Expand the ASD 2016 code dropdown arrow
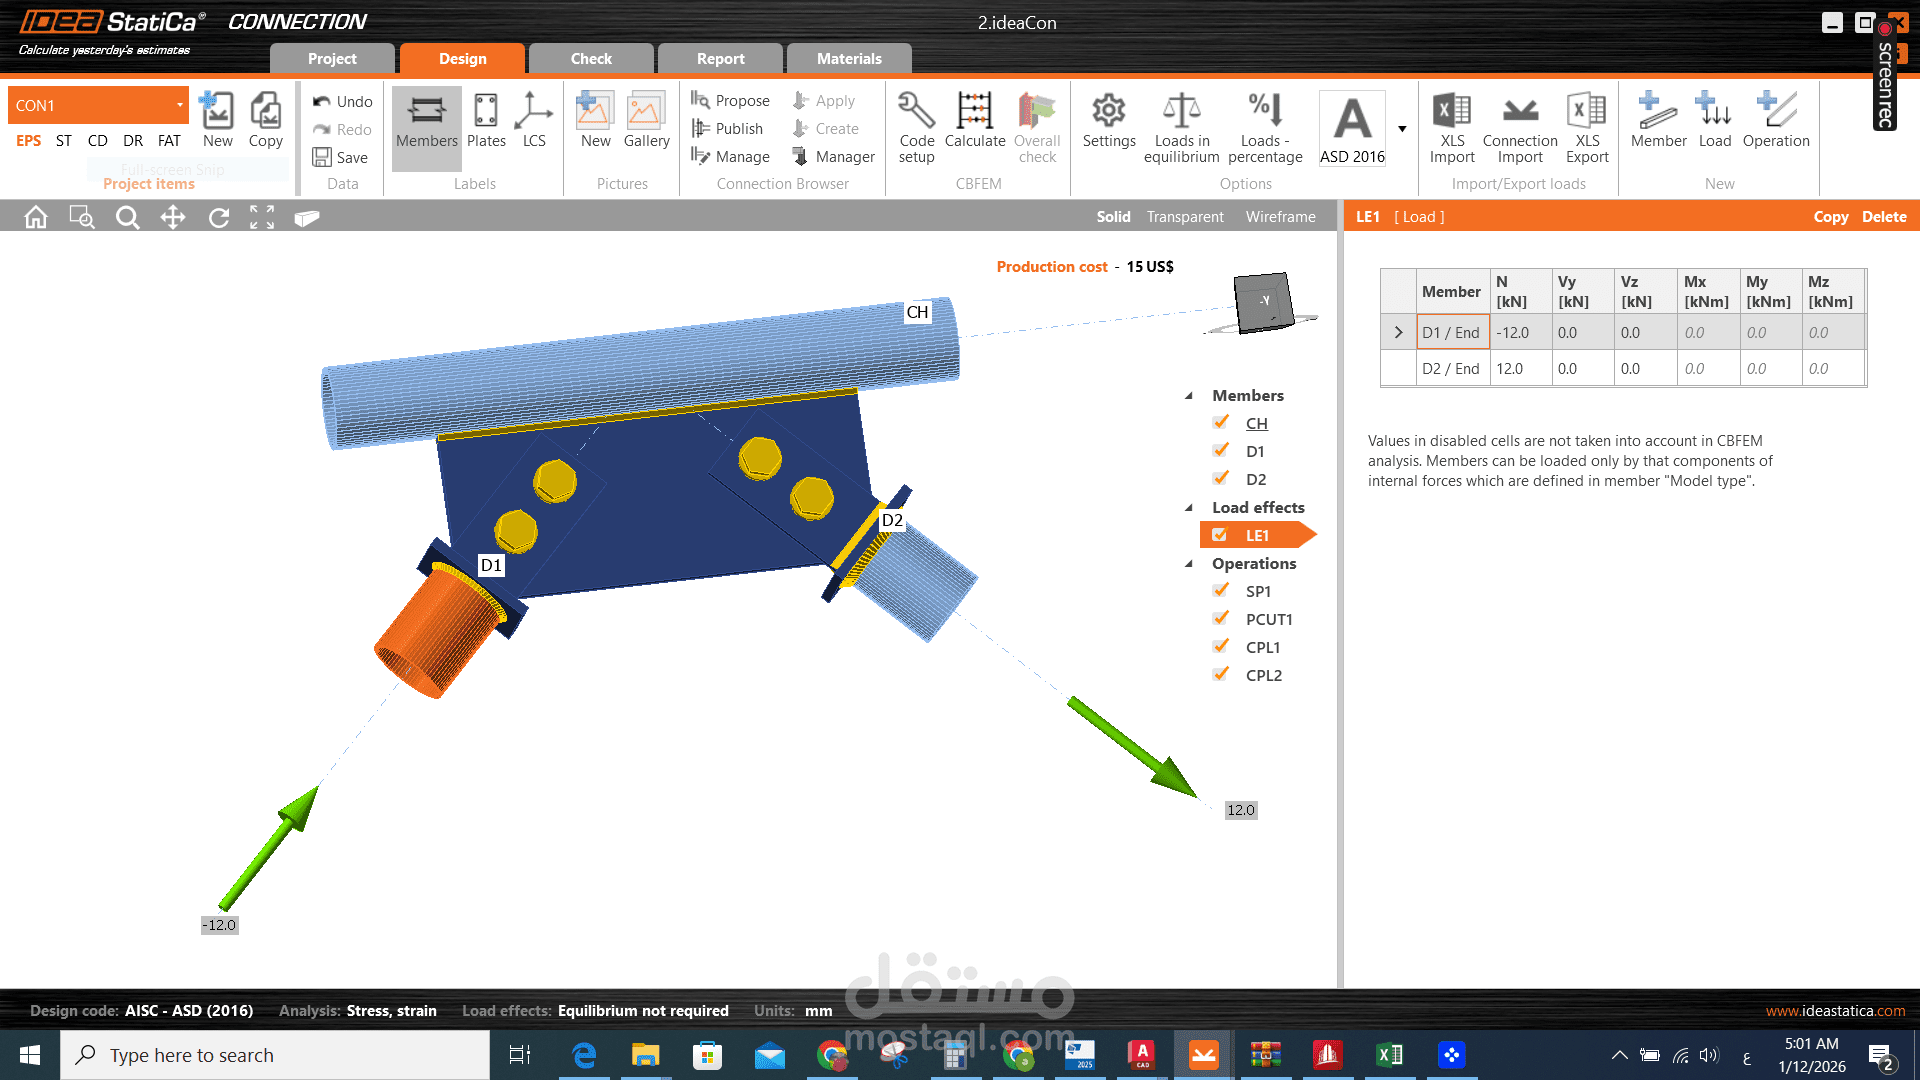Screen dimensions: 1920x1080 (1402, 129)
